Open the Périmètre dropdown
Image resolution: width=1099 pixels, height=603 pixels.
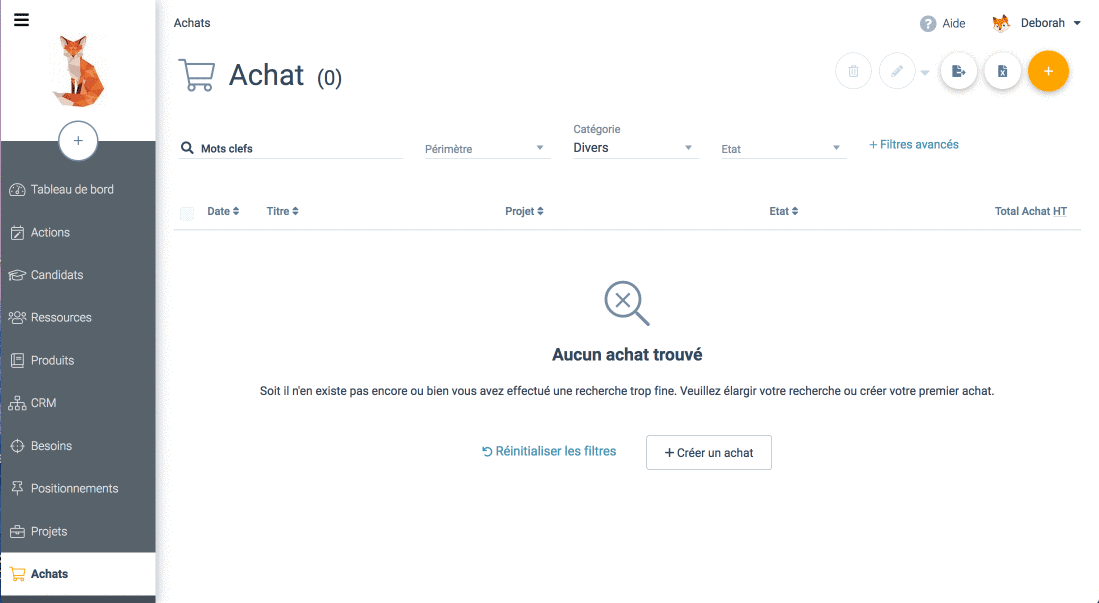point(486,149)
